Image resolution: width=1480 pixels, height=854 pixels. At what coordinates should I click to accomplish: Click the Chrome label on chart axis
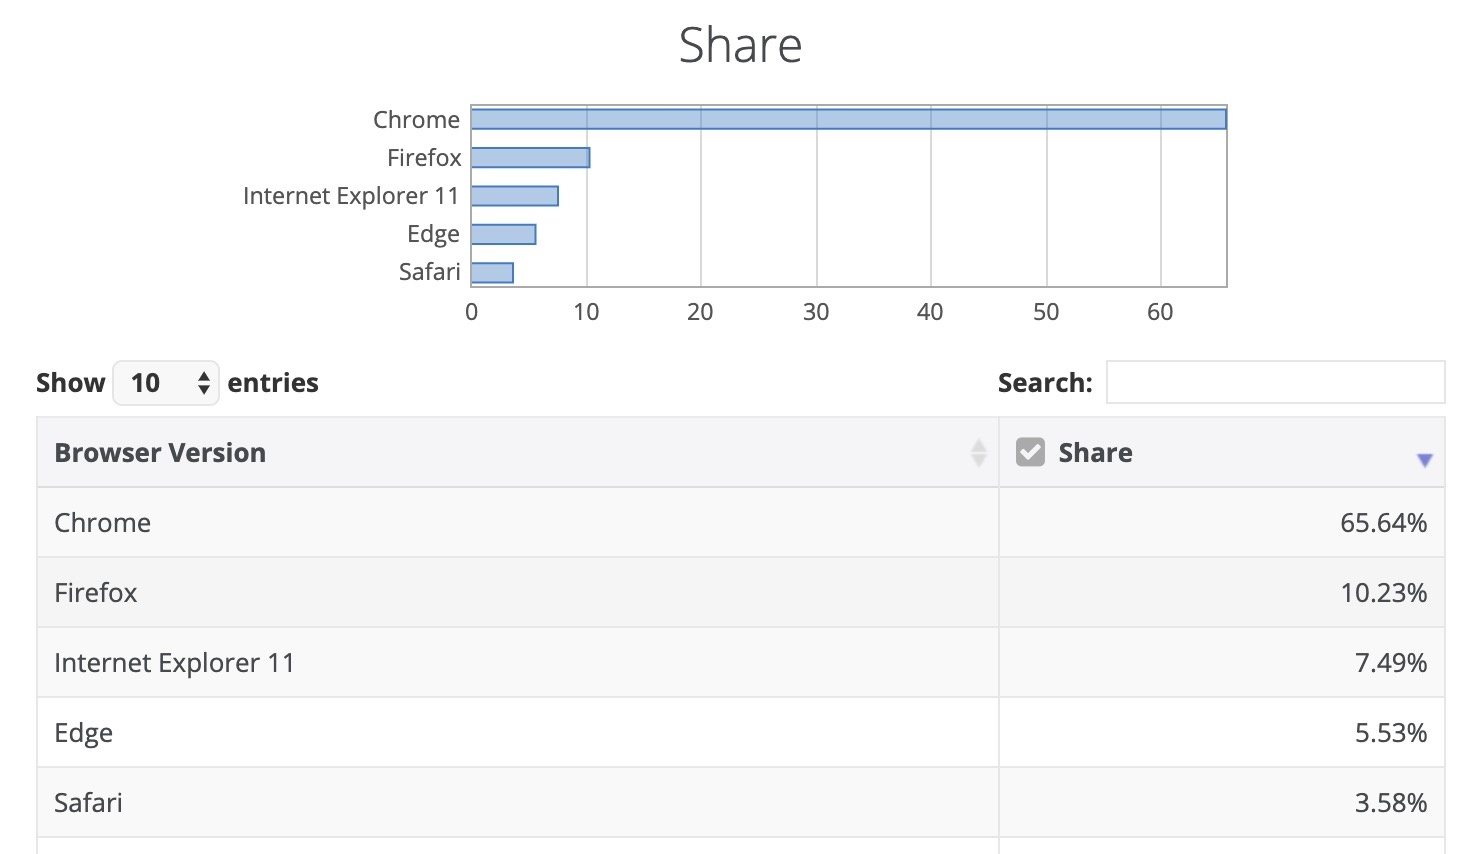point(416,120)
